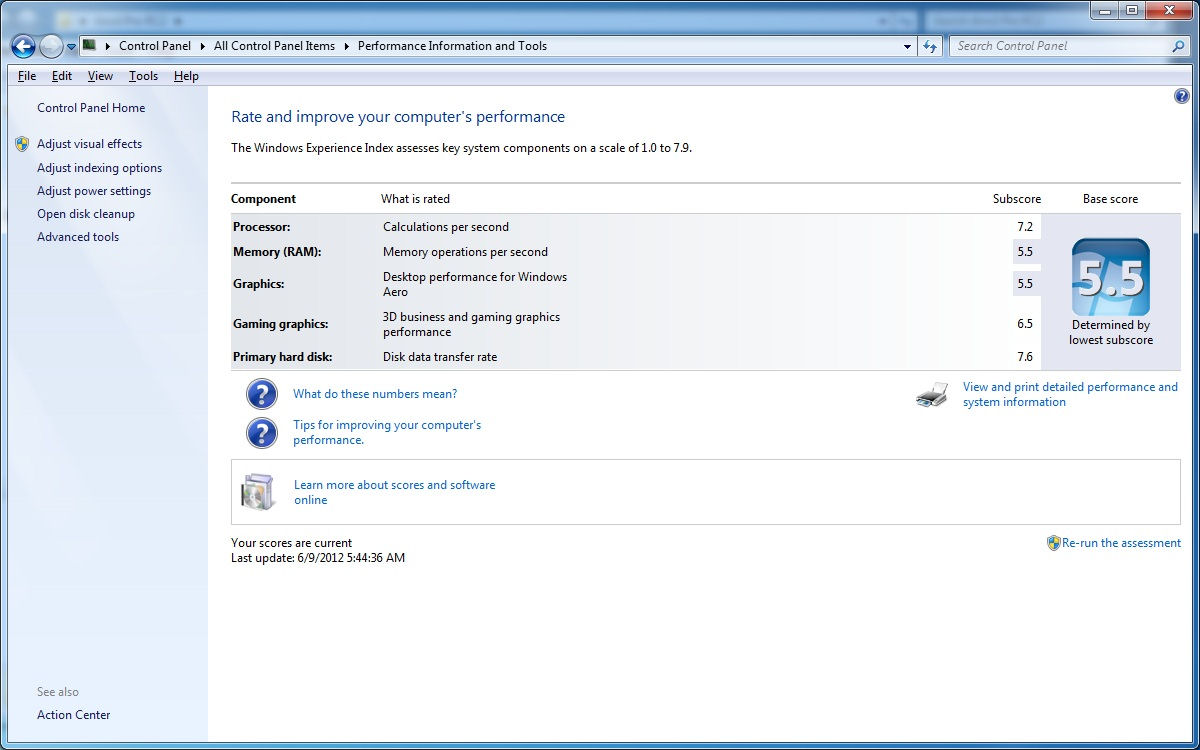Open the Edit menu
This screenshot has width=1200, height=750.
[x=62, y=76]
